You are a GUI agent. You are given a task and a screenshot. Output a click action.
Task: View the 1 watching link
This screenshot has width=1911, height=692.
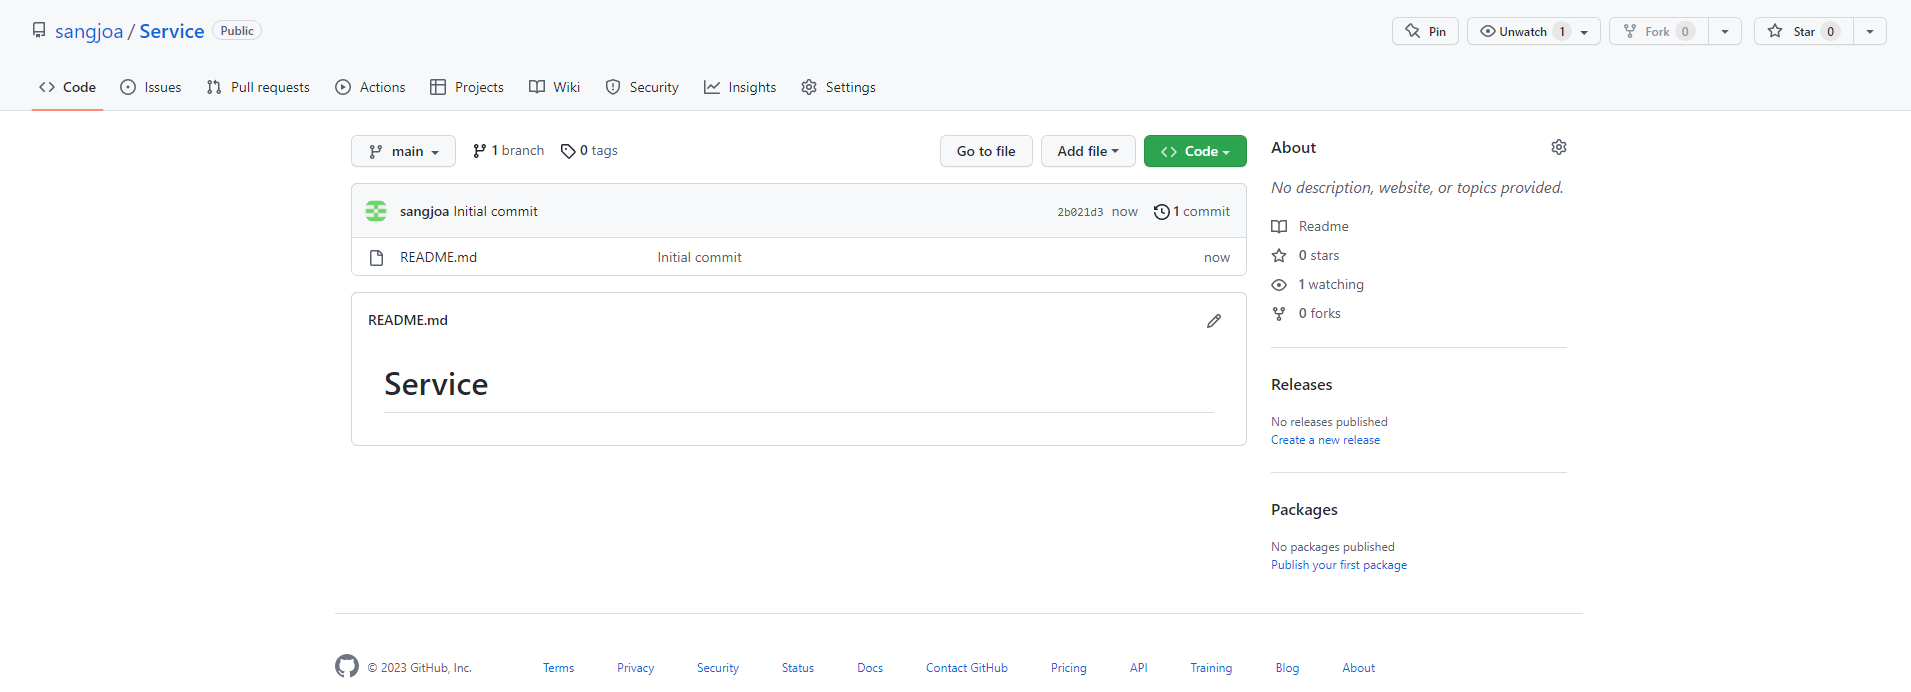[1331, 284]
